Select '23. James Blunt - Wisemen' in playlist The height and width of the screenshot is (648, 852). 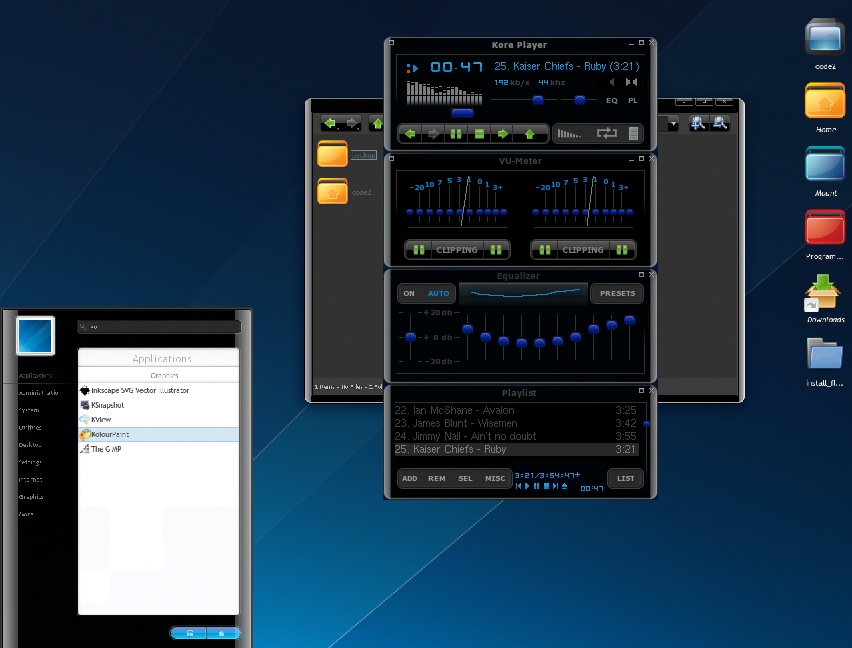pos(515,423)
